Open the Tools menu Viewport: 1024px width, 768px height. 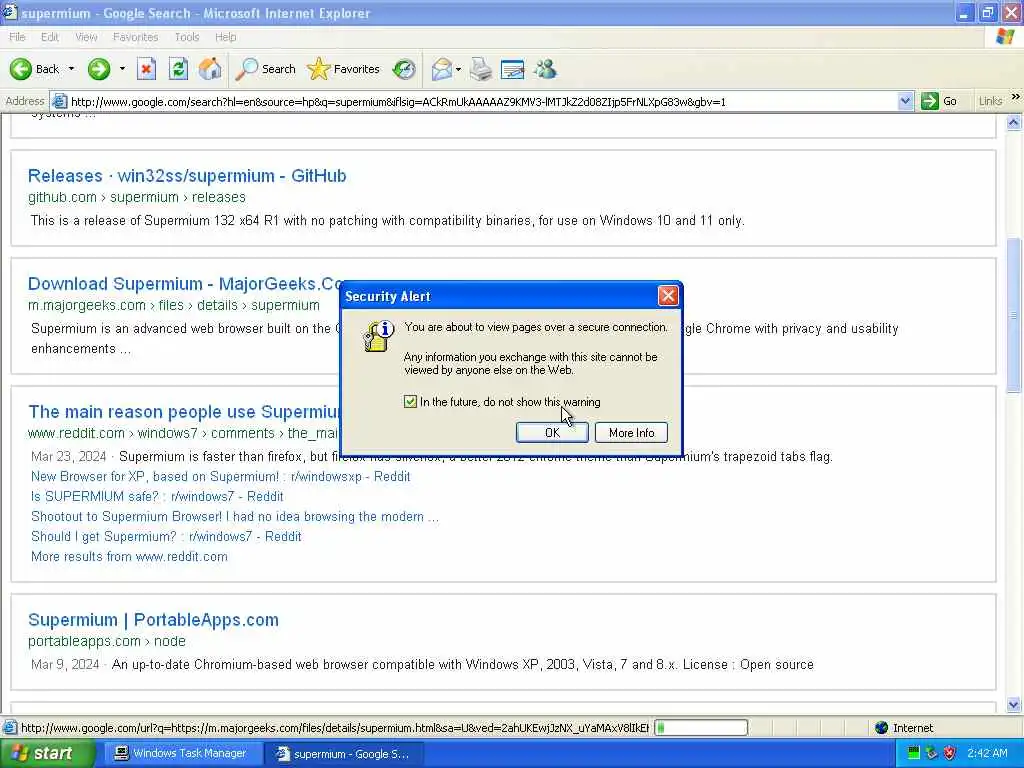(x=187, y=37)
